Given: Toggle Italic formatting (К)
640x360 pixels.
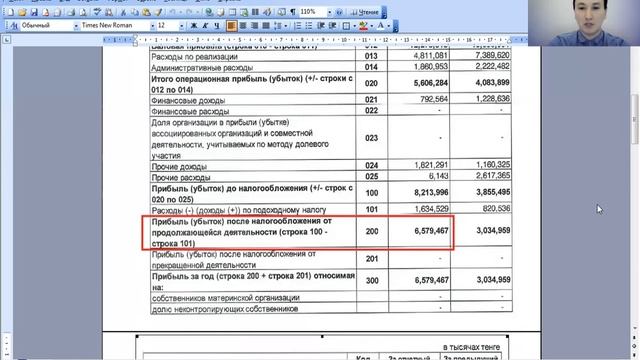Looking at the screenshot, I should click(205, 26).
